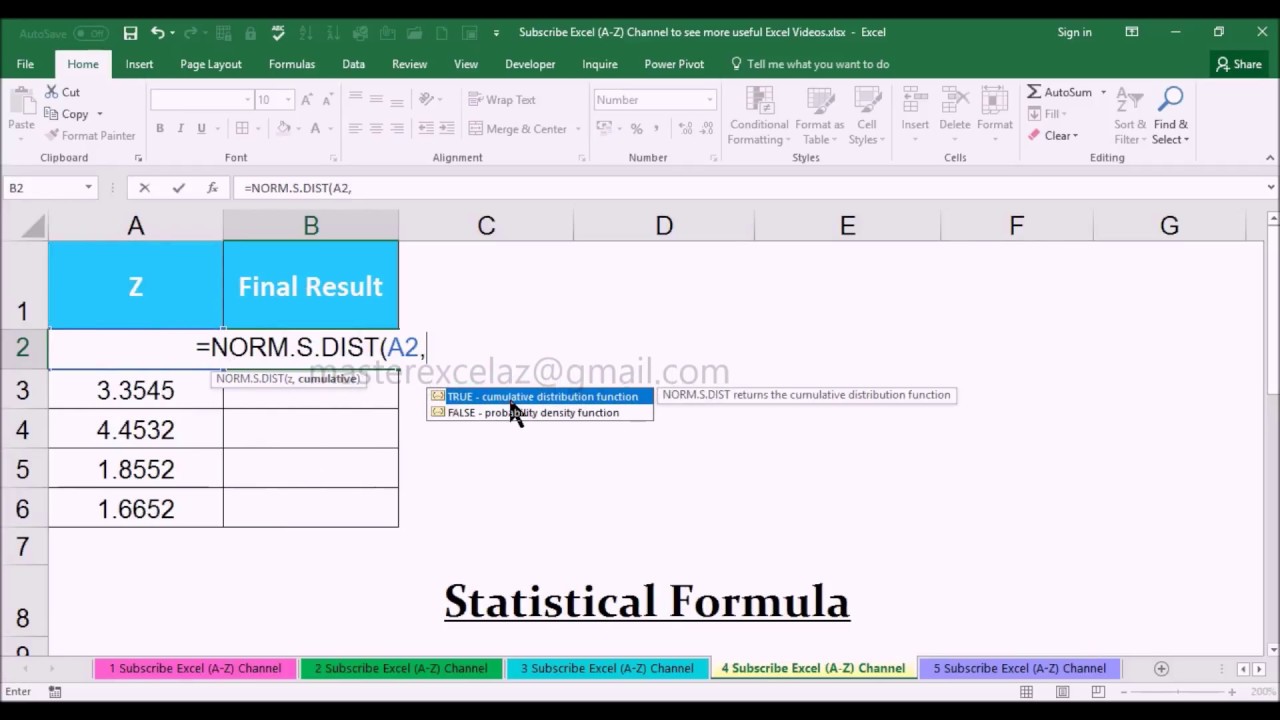The image size is (1280, 720).
Task: Add a new sheet with plus button
Action: tap(1161, 668)
